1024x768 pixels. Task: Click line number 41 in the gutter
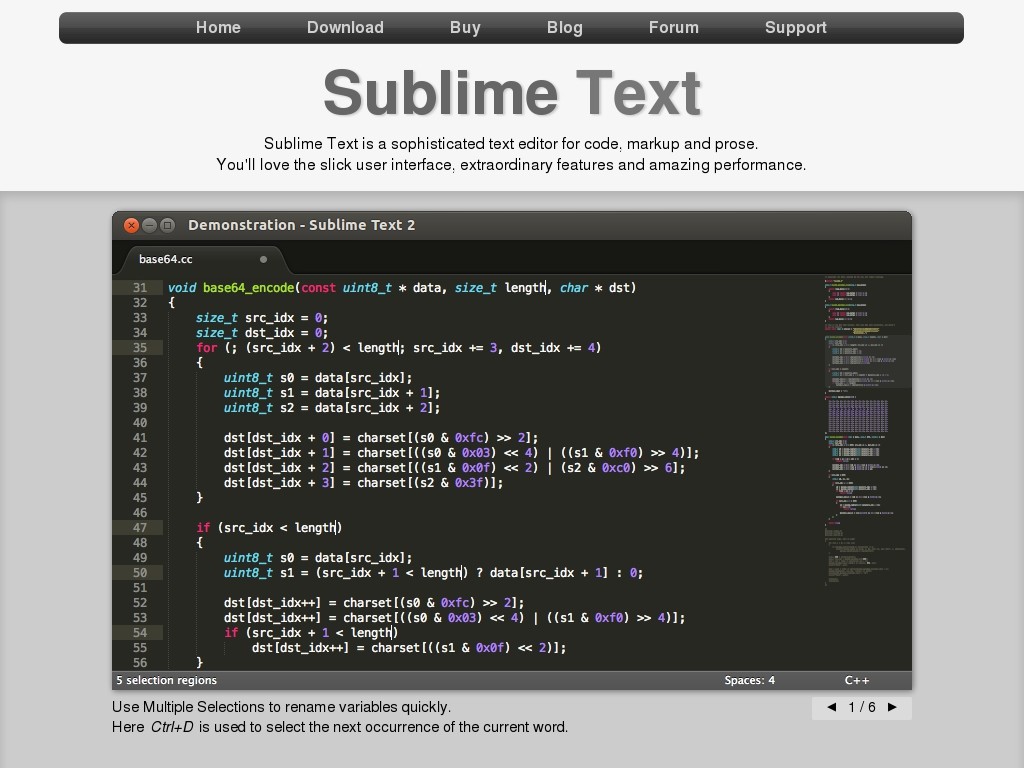click(140, 438)
